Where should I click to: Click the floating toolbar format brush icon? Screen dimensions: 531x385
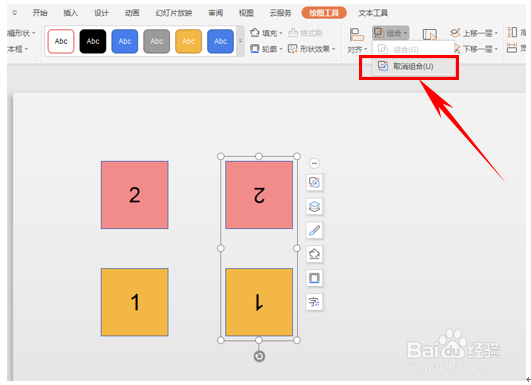point(314,230)
